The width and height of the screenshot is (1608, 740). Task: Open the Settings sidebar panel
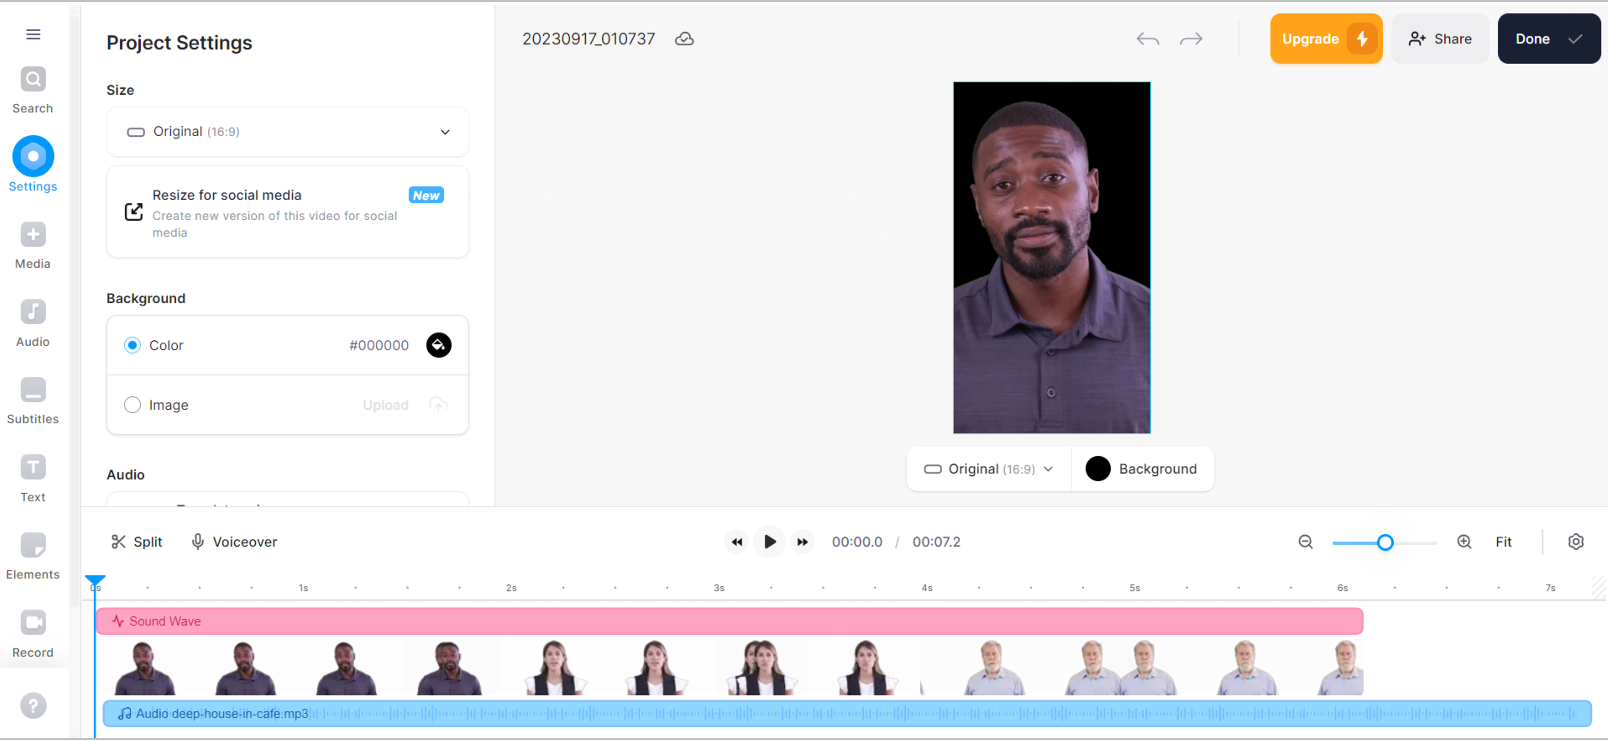coord(33,165)
